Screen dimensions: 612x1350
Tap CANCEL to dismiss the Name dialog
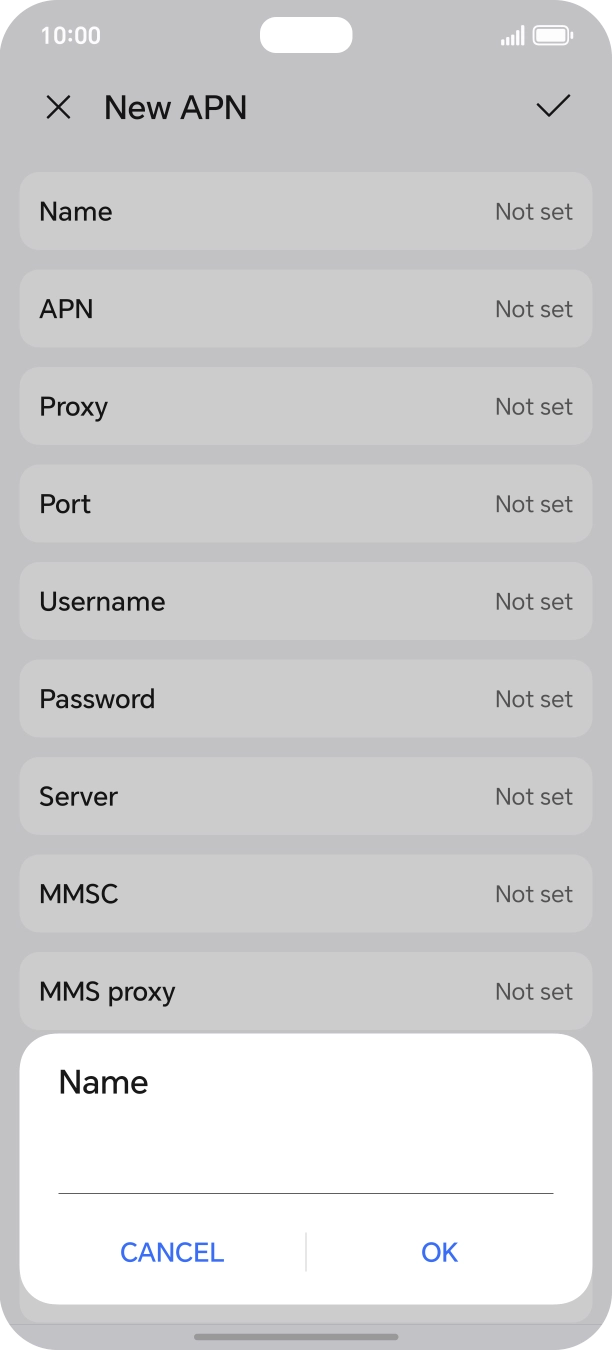point(171,1252)
